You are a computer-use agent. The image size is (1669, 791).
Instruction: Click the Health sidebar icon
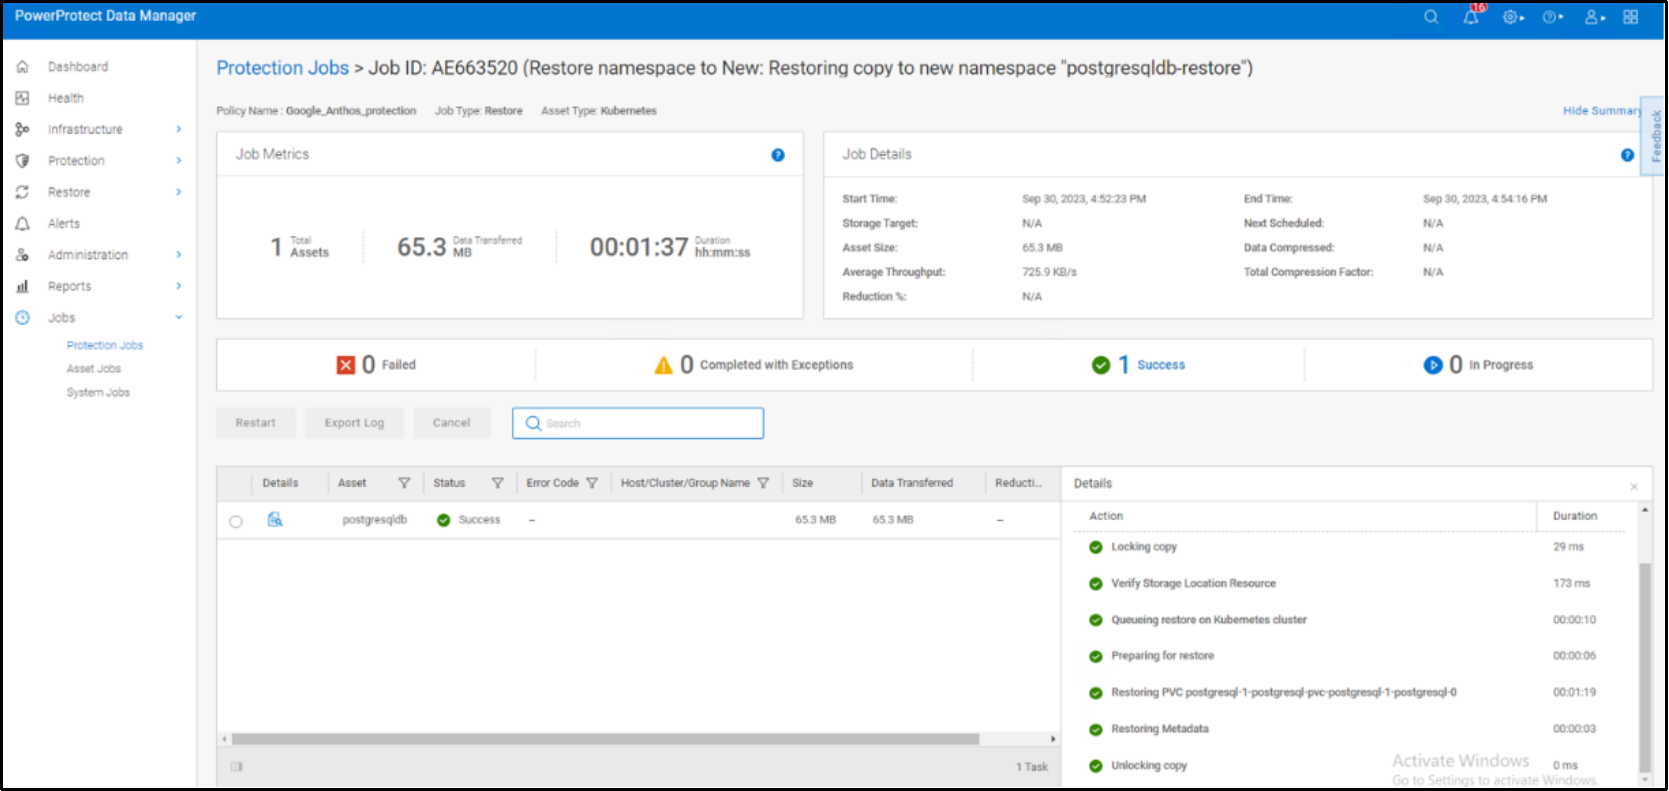pyautogui.click(x=22, y=98)
